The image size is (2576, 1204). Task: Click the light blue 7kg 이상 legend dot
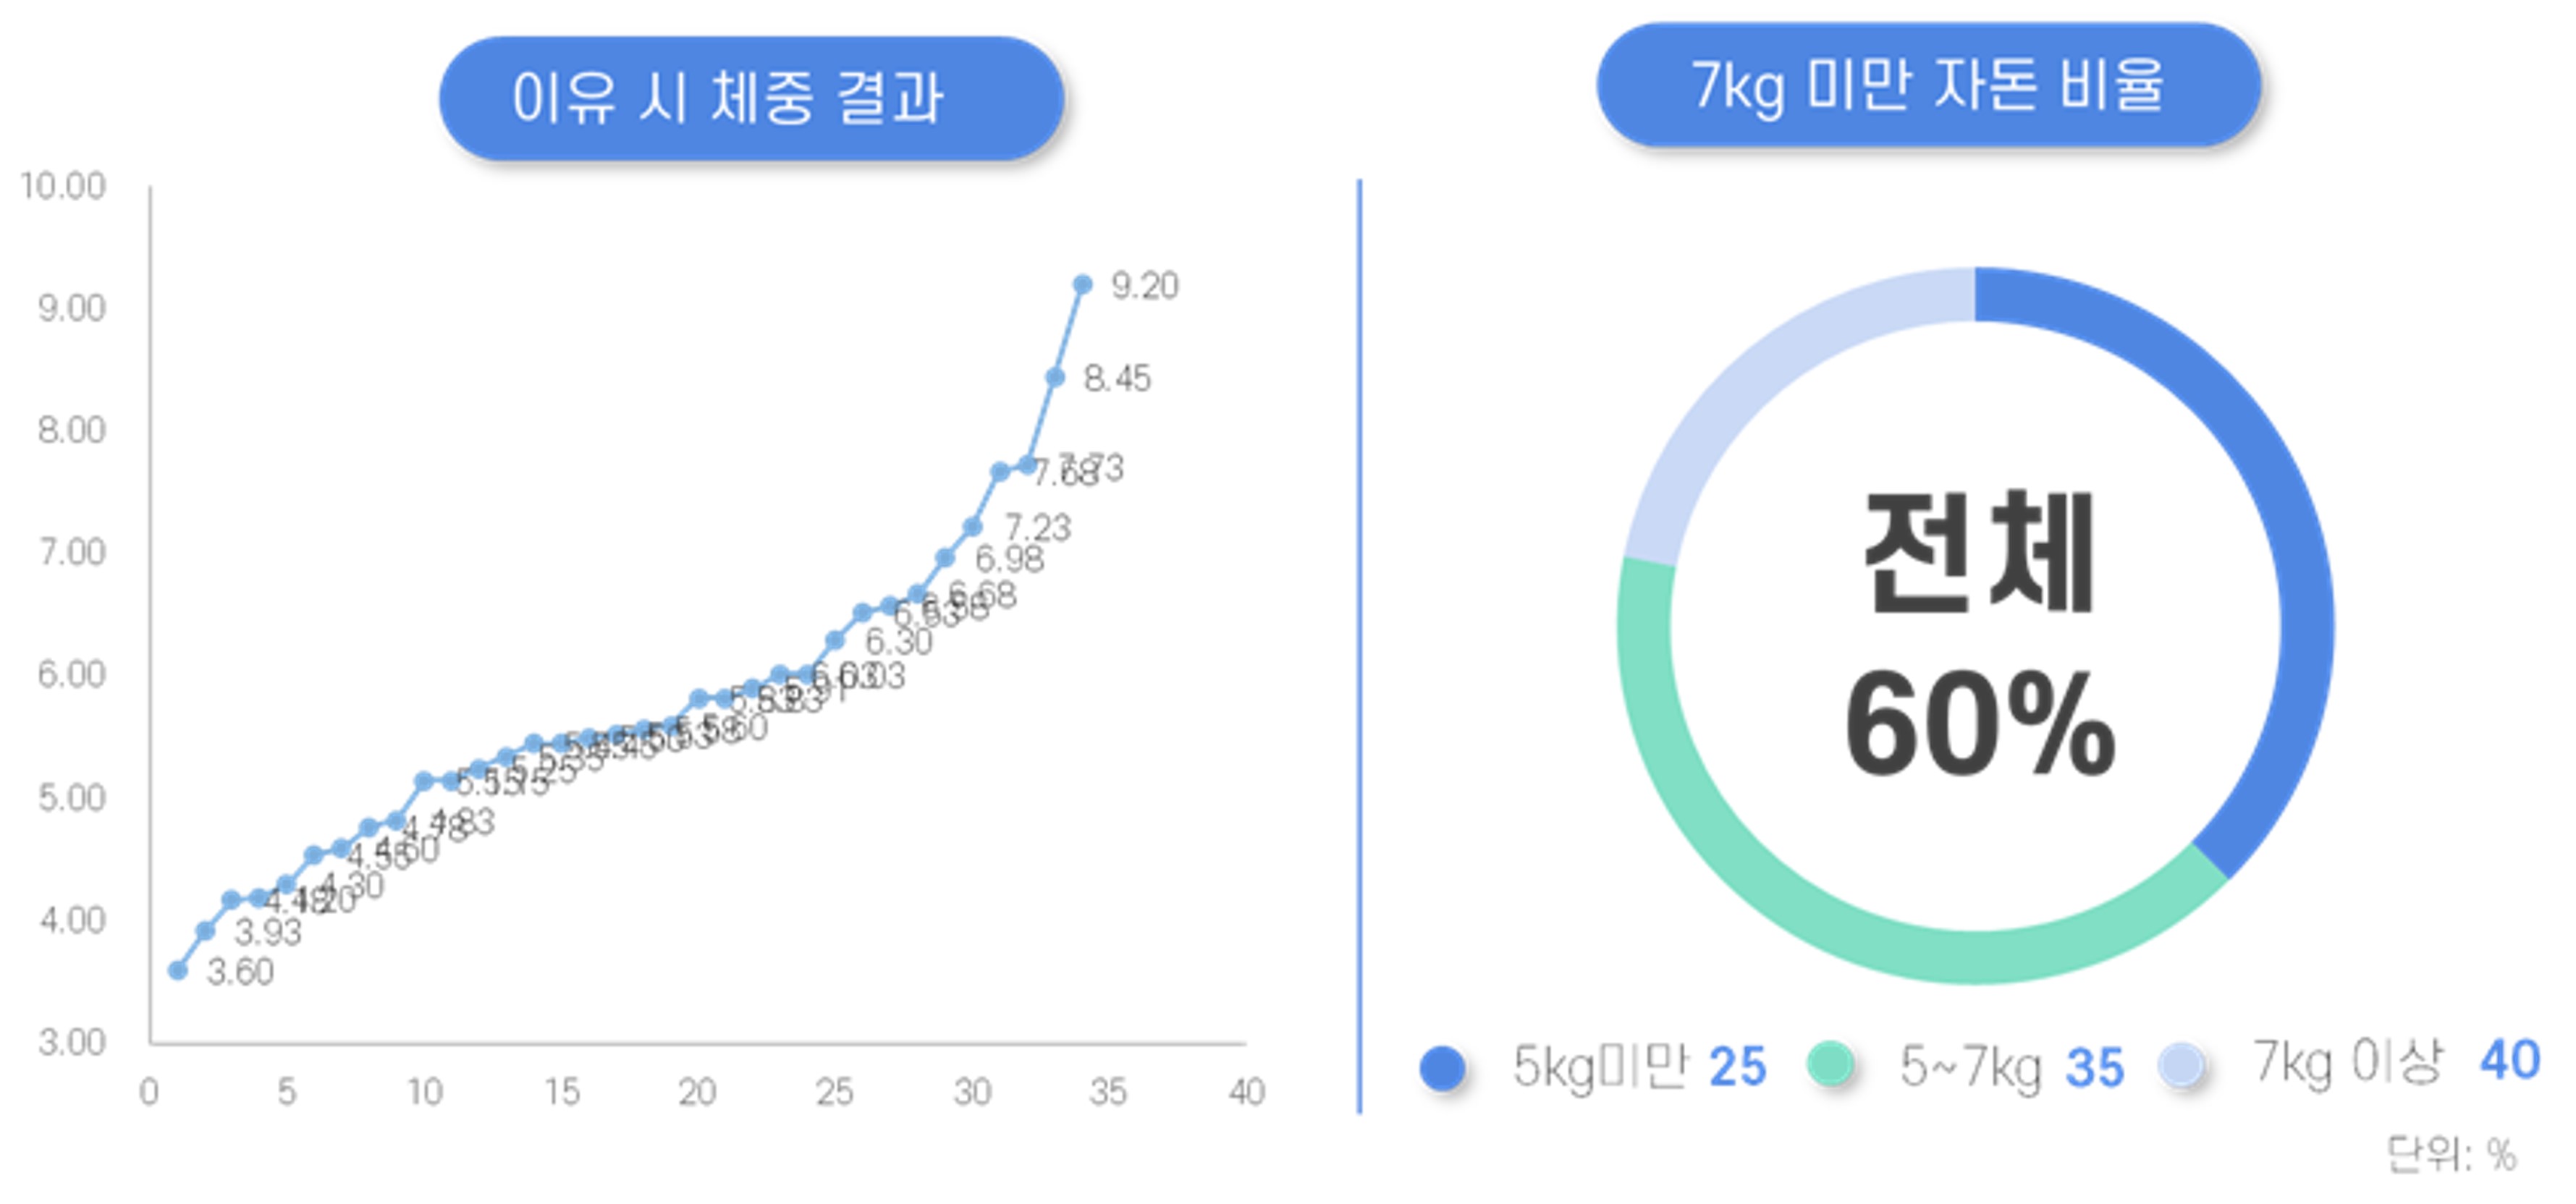(x=2181, y=1064)
